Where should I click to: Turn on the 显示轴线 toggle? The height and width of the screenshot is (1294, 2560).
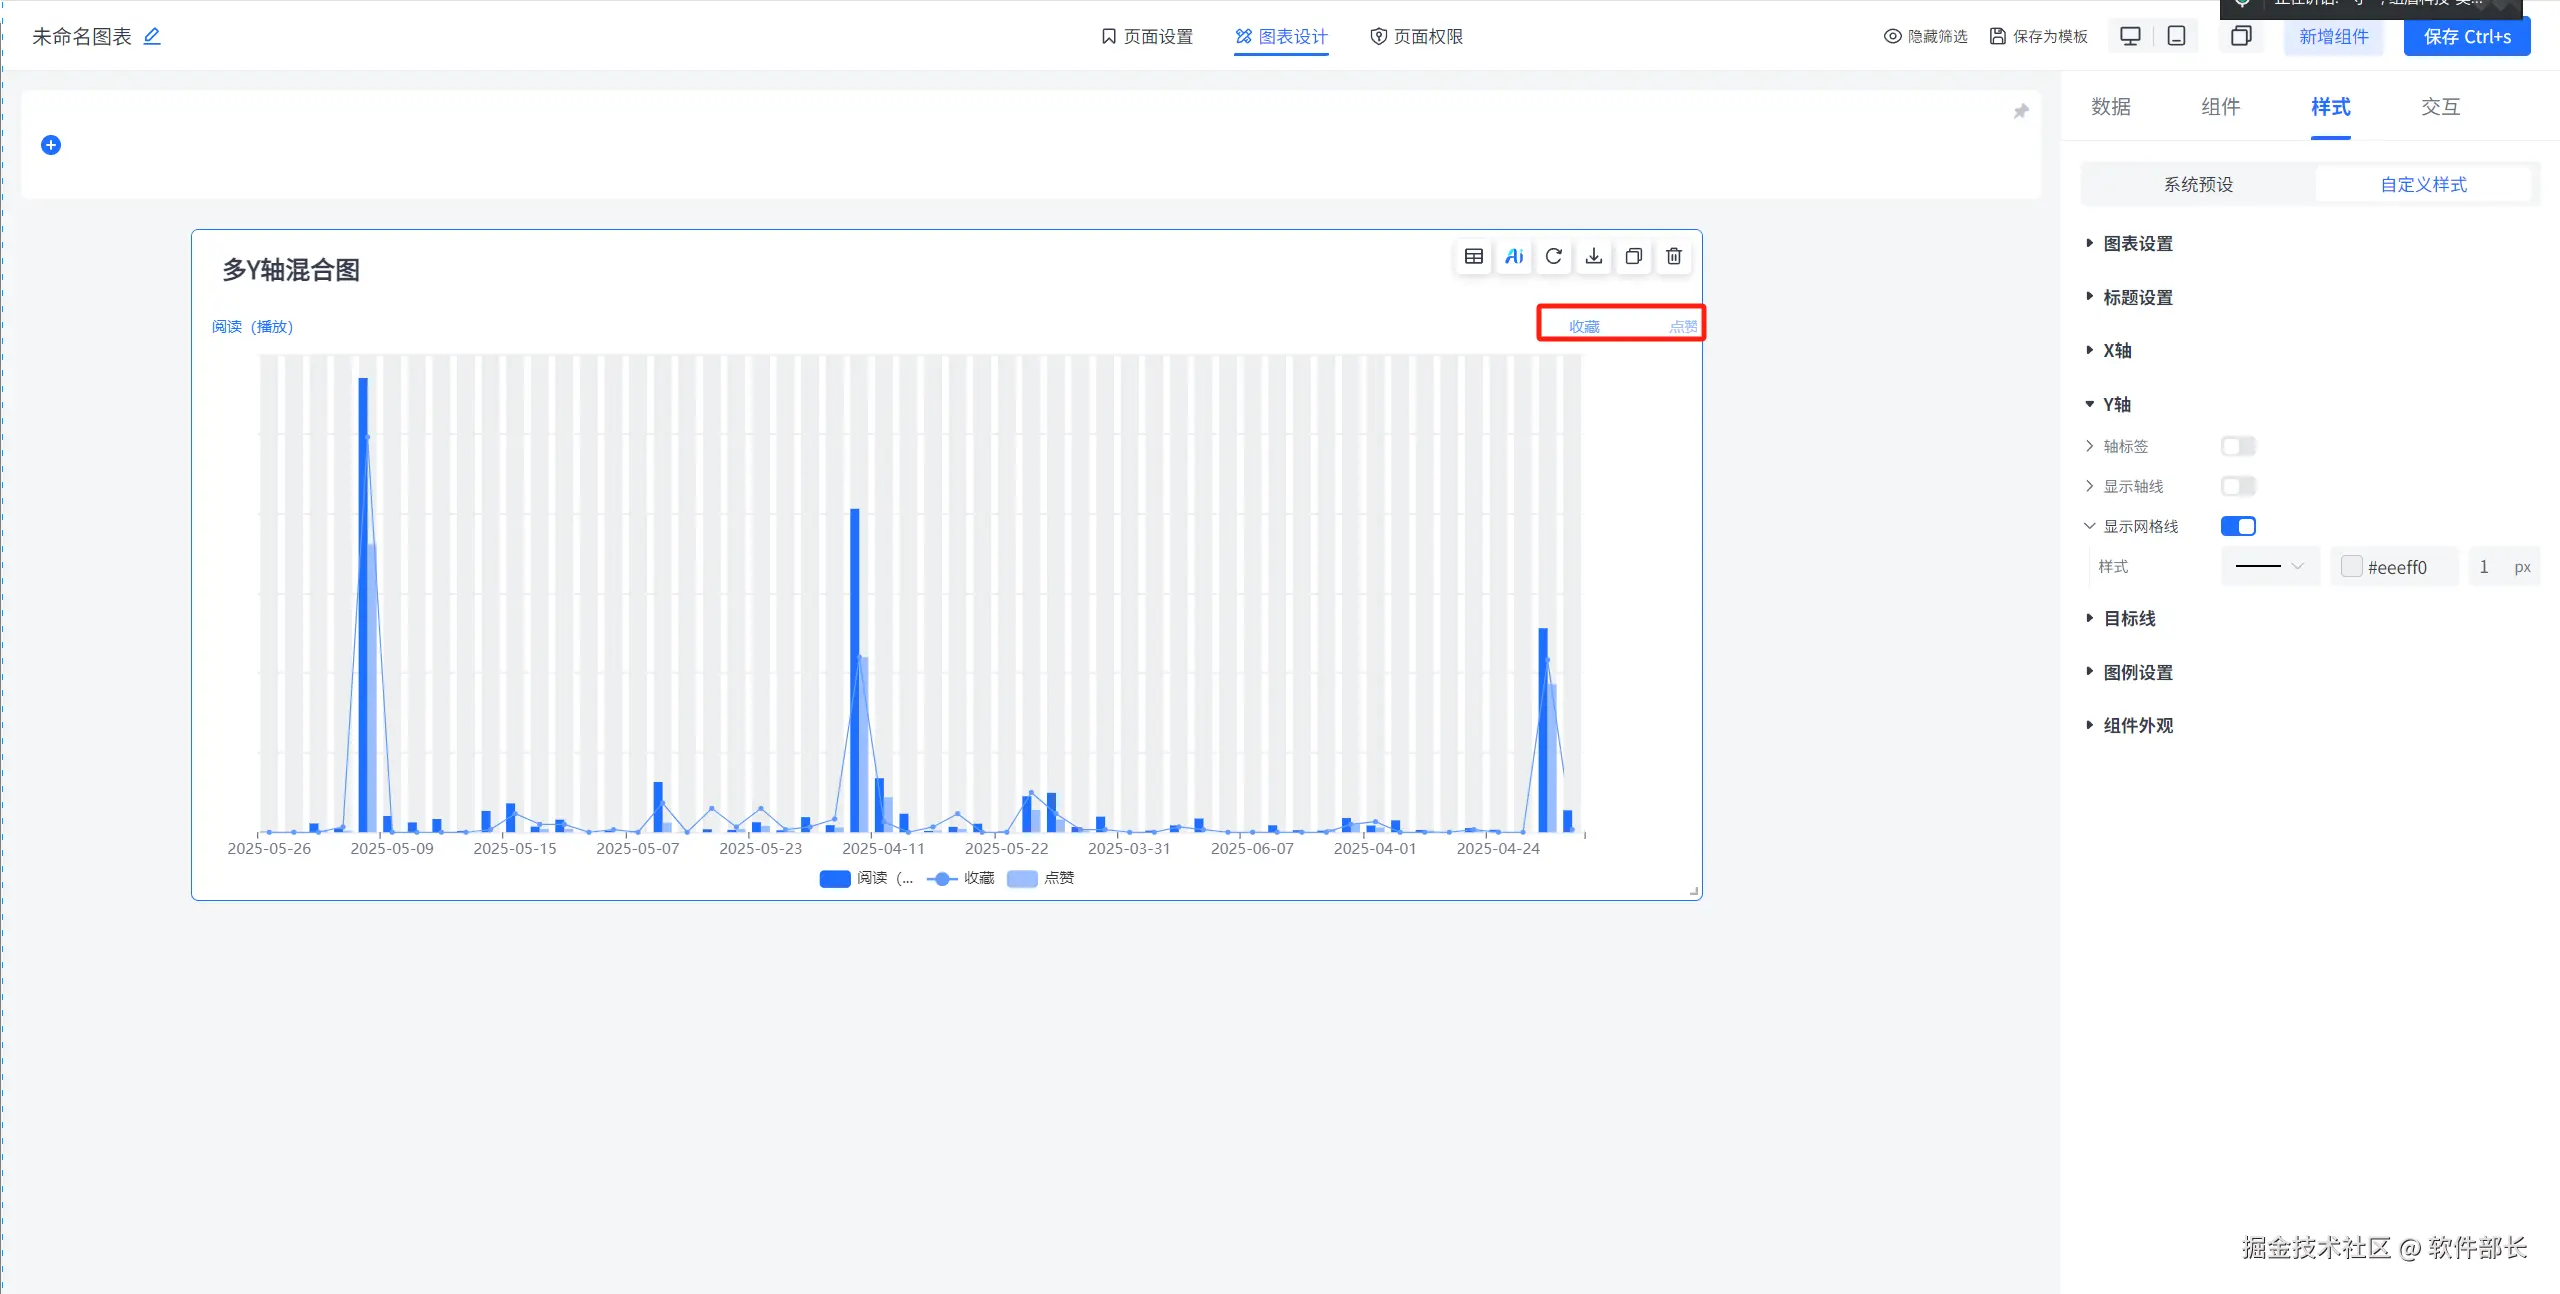(2237, 486)
